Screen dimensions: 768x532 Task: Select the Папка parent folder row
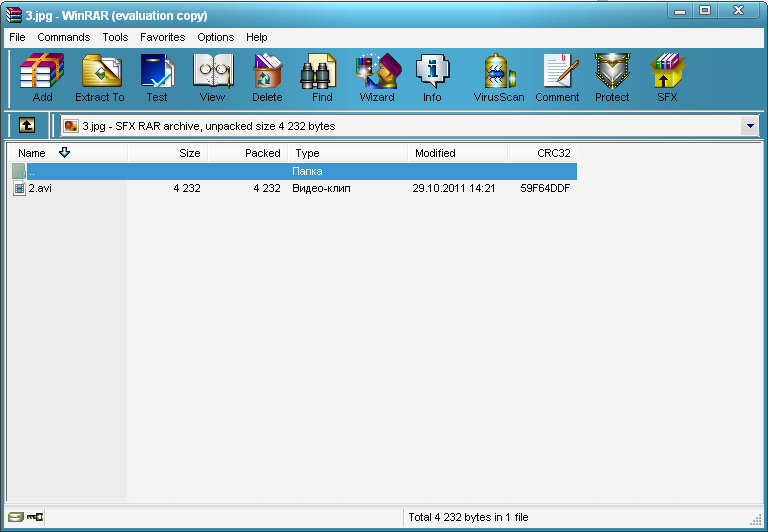click(x=293, y=171)
